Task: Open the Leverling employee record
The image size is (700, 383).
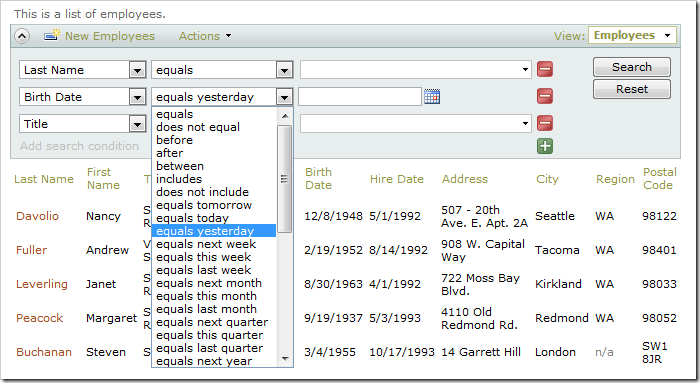Action: (42, 284)
